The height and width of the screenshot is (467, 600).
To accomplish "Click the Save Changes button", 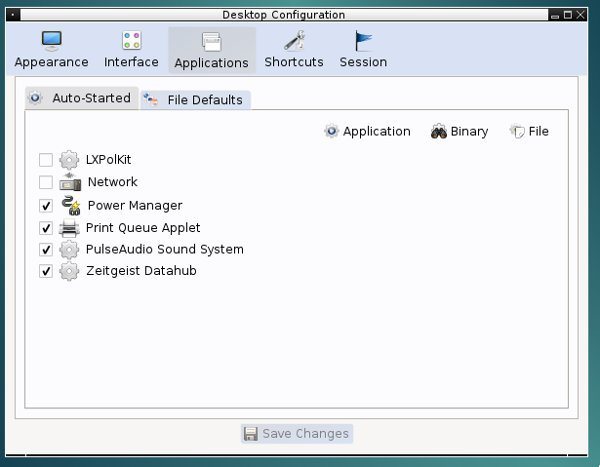I will [x=297, y=434].
